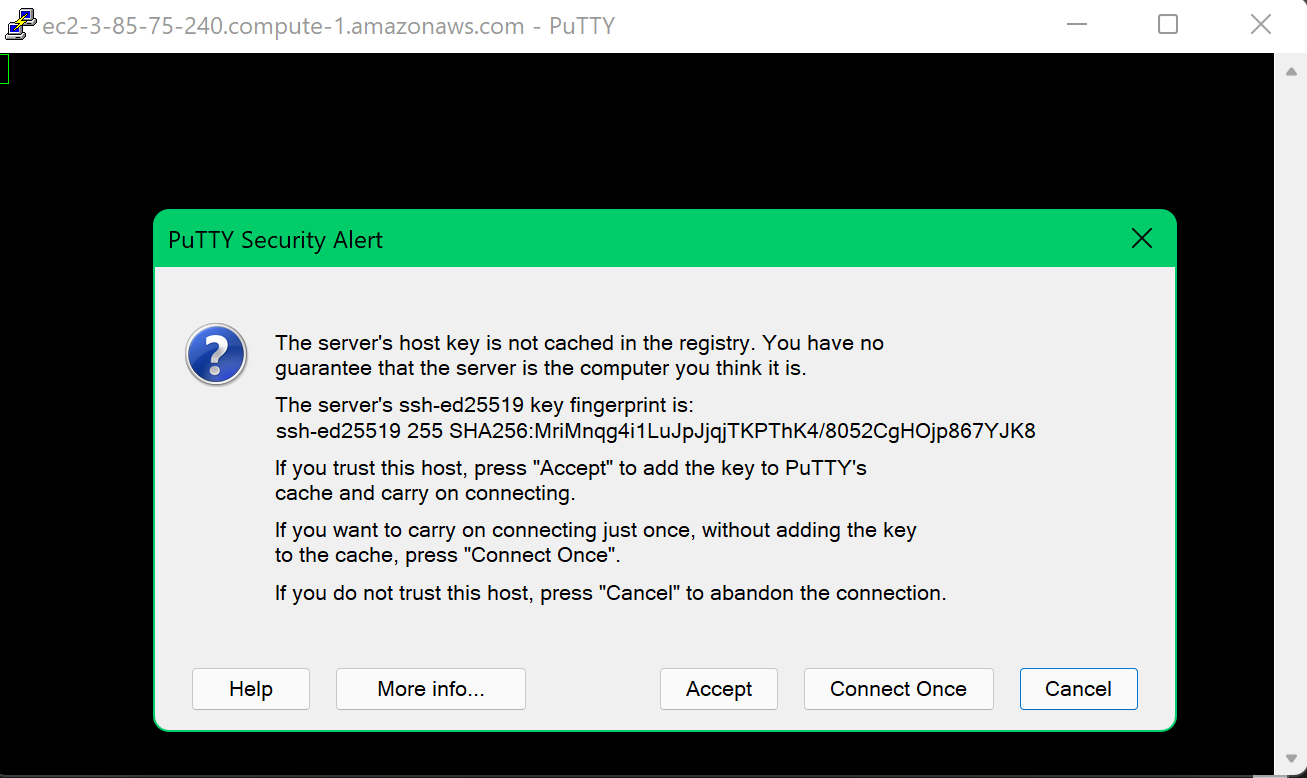Click the vertical scrollbar track of the terminal
Viewport: 1307px width, 778px height.
click(x=1291, y=415)
